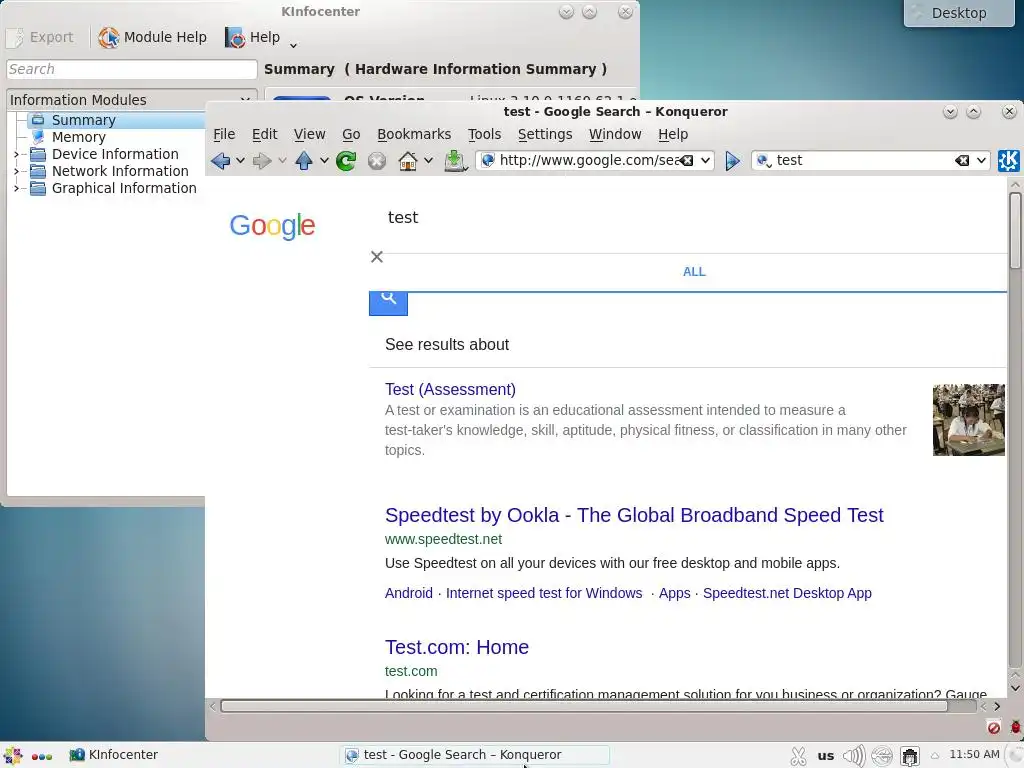Open Up-level dropdown arrow
Screen dimensions: 1024x768
[x=324, y=161]
